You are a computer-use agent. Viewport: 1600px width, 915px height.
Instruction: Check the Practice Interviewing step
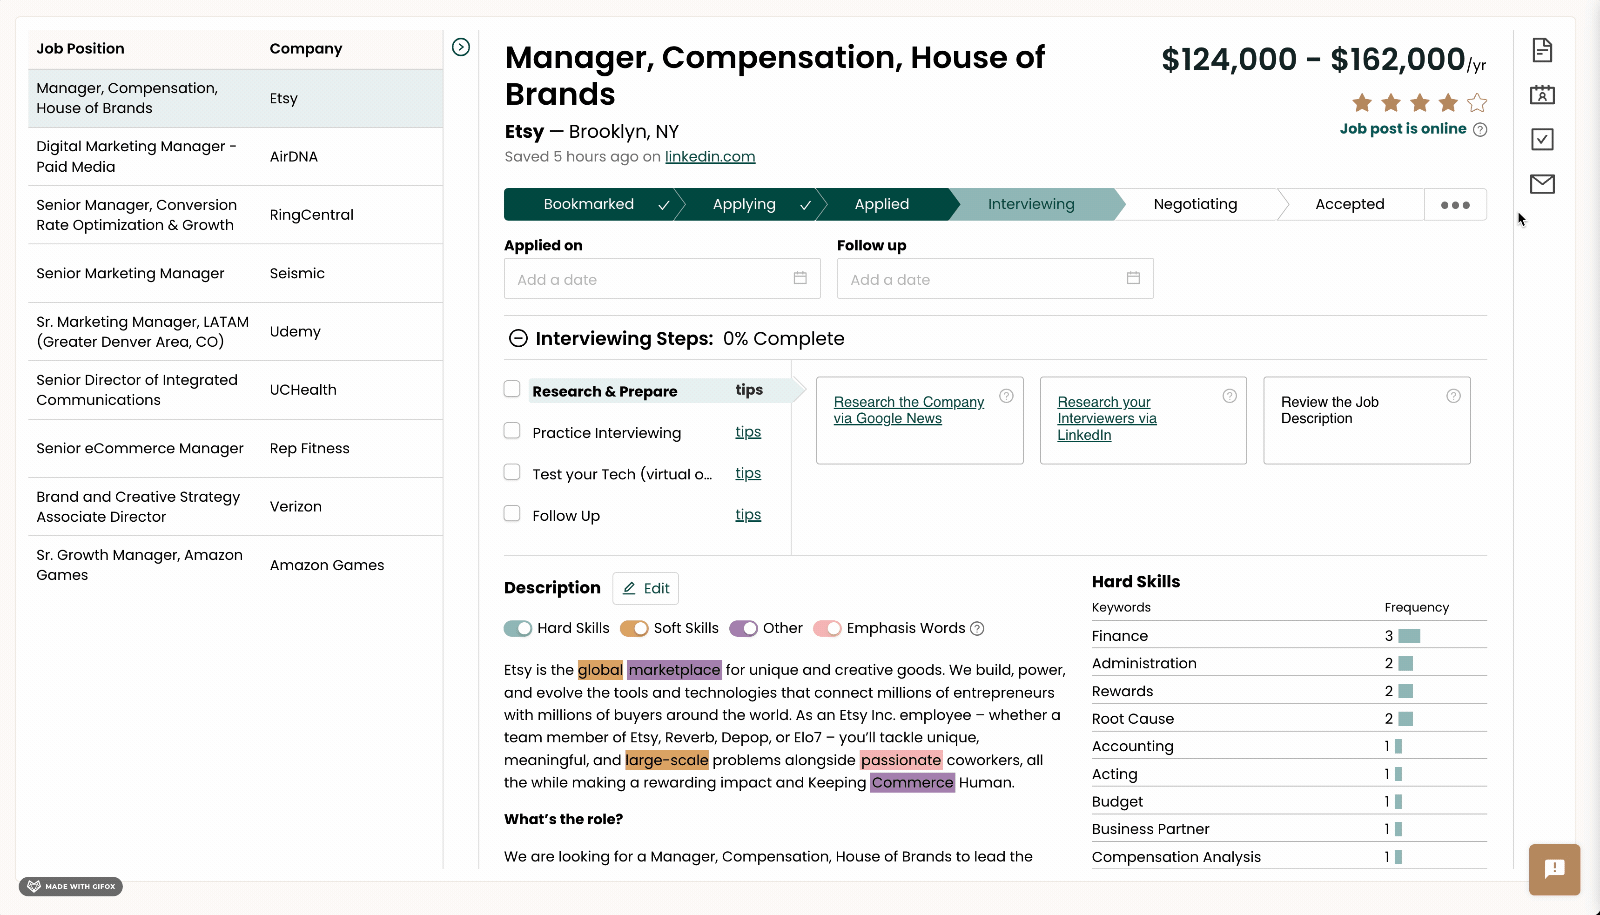click(512, 431)
